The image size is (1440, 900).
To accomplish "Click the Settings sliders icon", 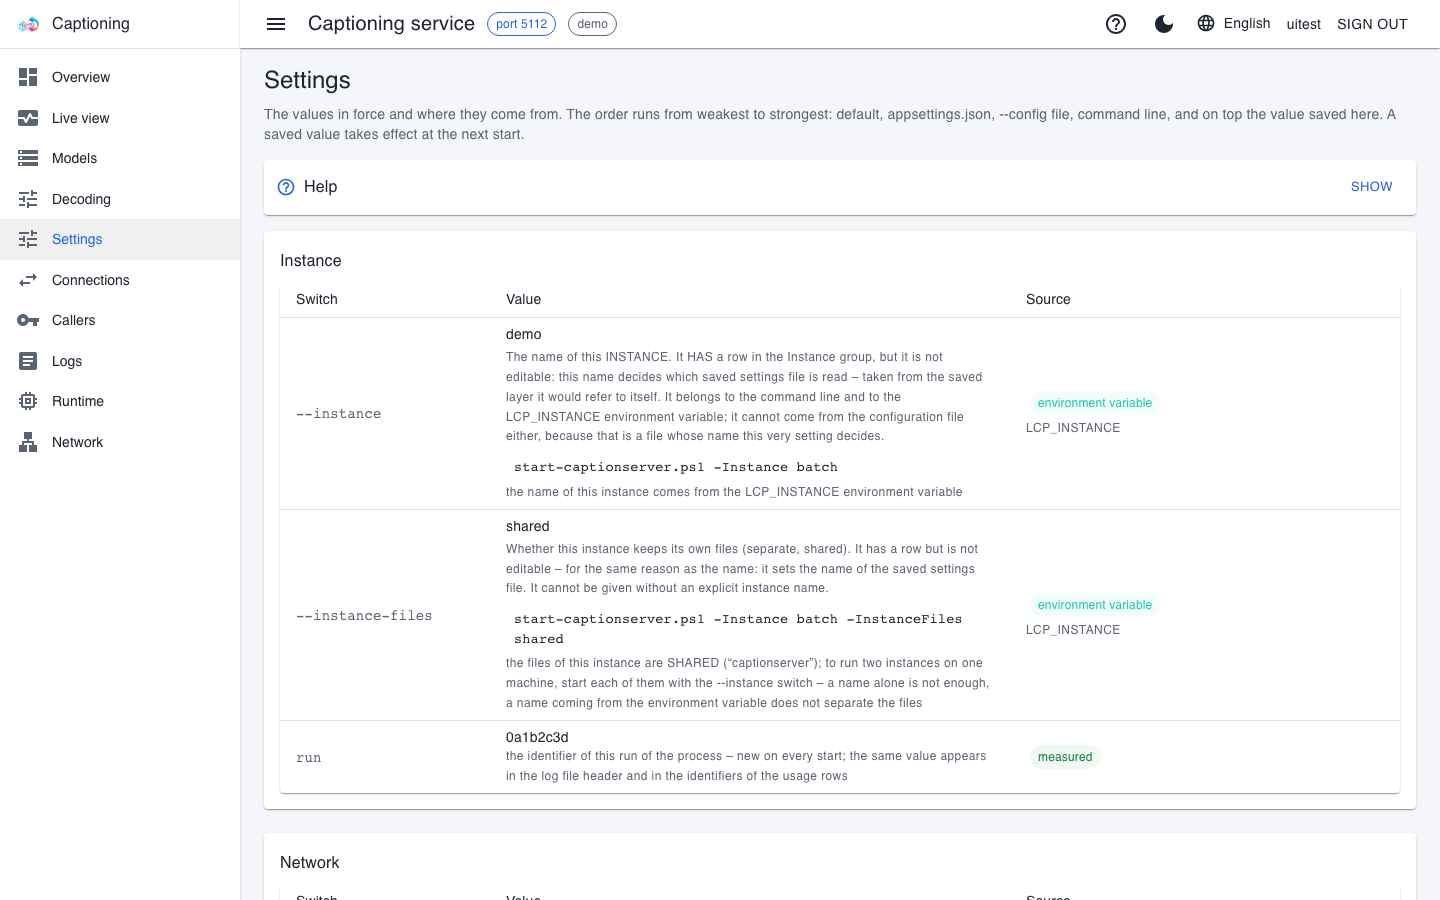I will click(28, 239).
